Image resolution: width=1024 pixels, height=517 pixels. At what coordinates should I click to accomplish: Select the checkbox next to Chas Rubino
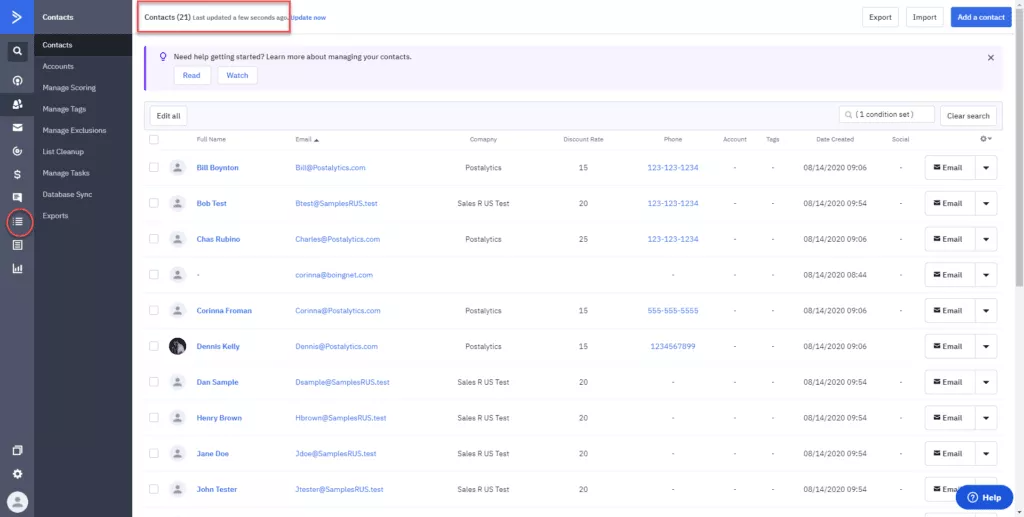pyautogui.click(x=153, y=239)
